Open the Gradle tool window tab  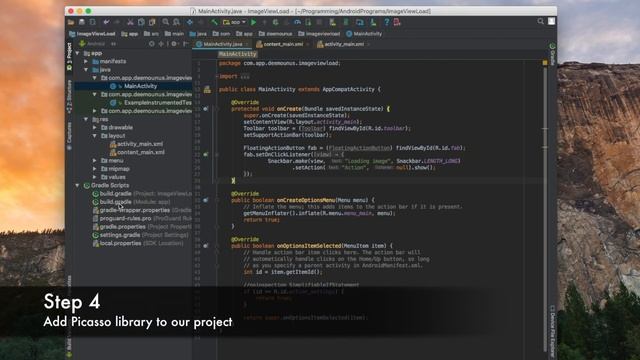pyautogui.click(x=552, y=53)
